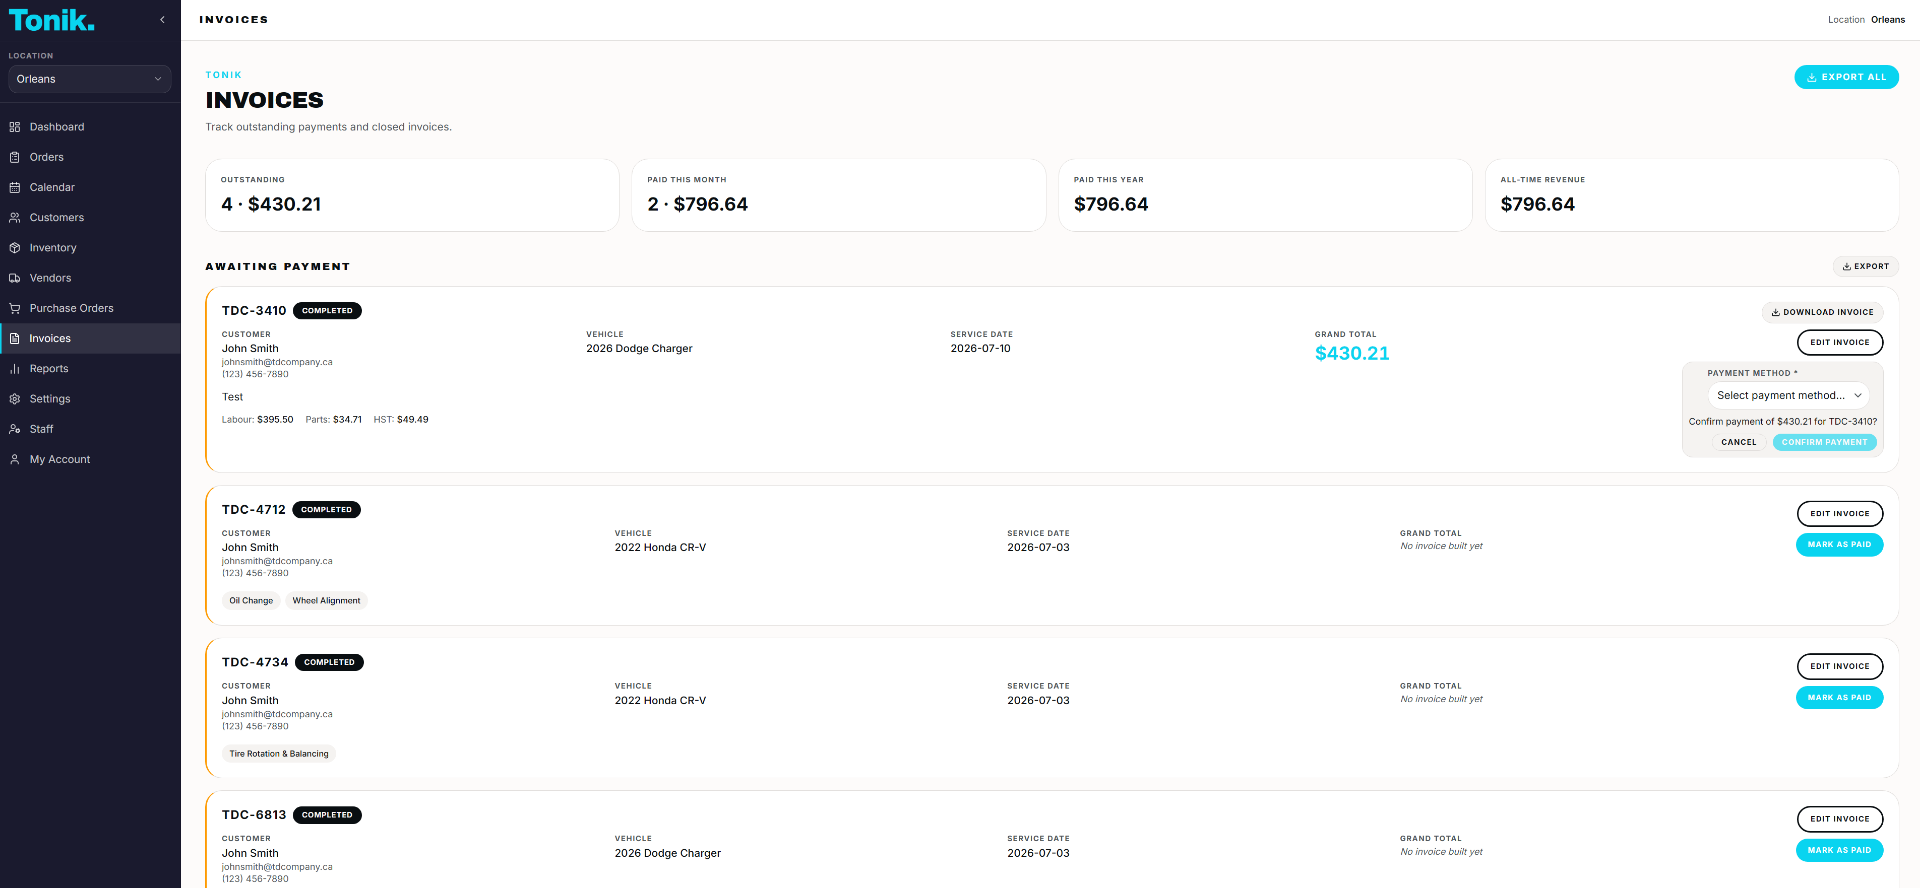
Task: Click Location Orleans in the top bar
Action: (1866, 20)
